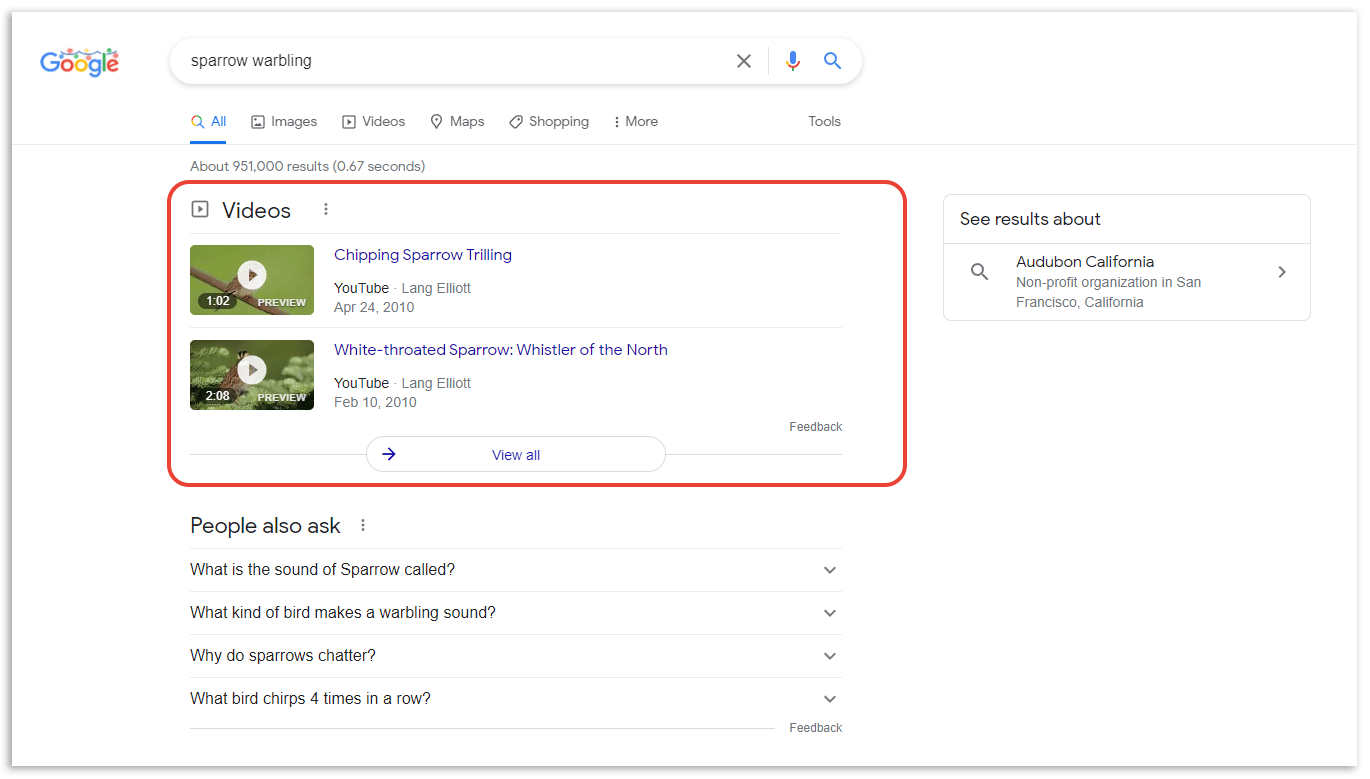This screenshot has height=779, width=1370.
Task: Click the People also ask heading
Action: point(265,526)
